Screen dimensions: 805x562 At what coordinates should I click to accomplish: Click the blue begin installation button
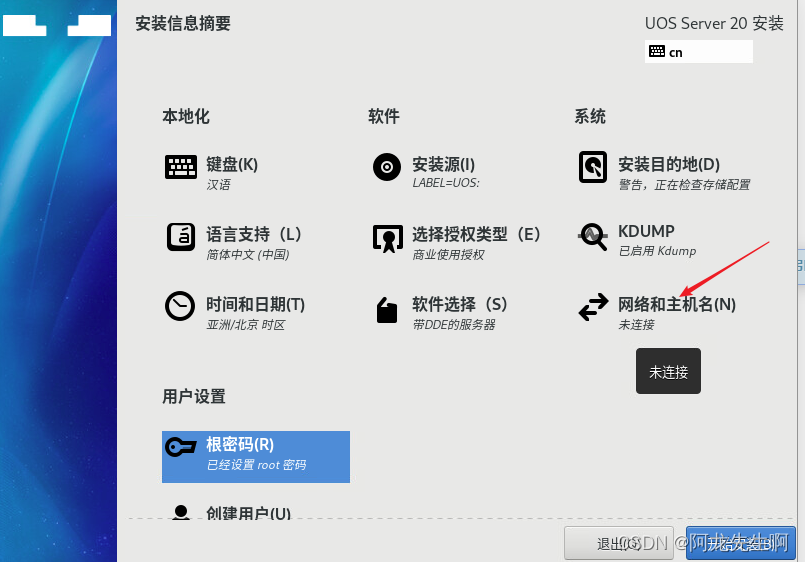tap(741, 543)
